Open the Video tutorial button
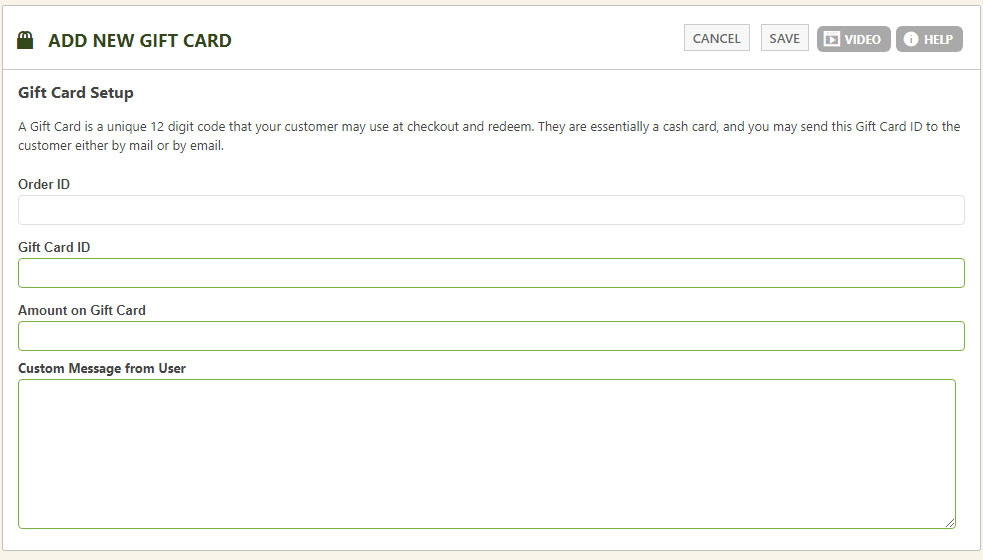This screenshot has width=983, height=560. point(853,39)
